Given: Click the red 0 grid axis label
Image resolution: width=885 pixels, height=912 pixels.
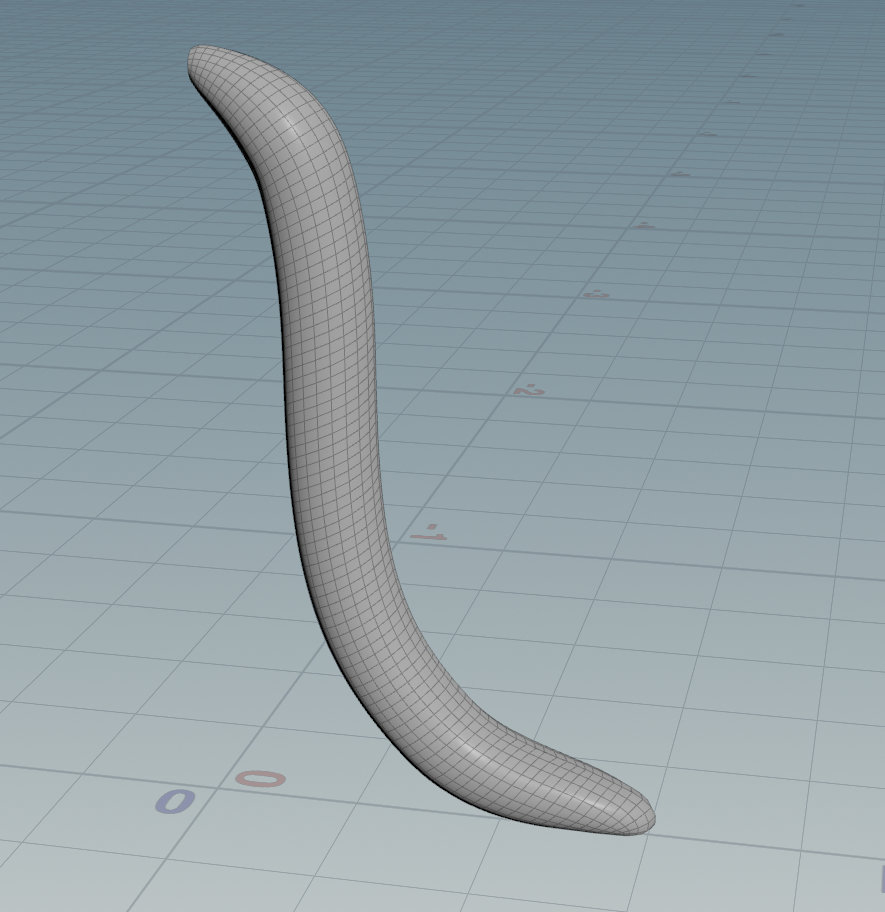Looking at the screenshot, I should coord(260,778).
